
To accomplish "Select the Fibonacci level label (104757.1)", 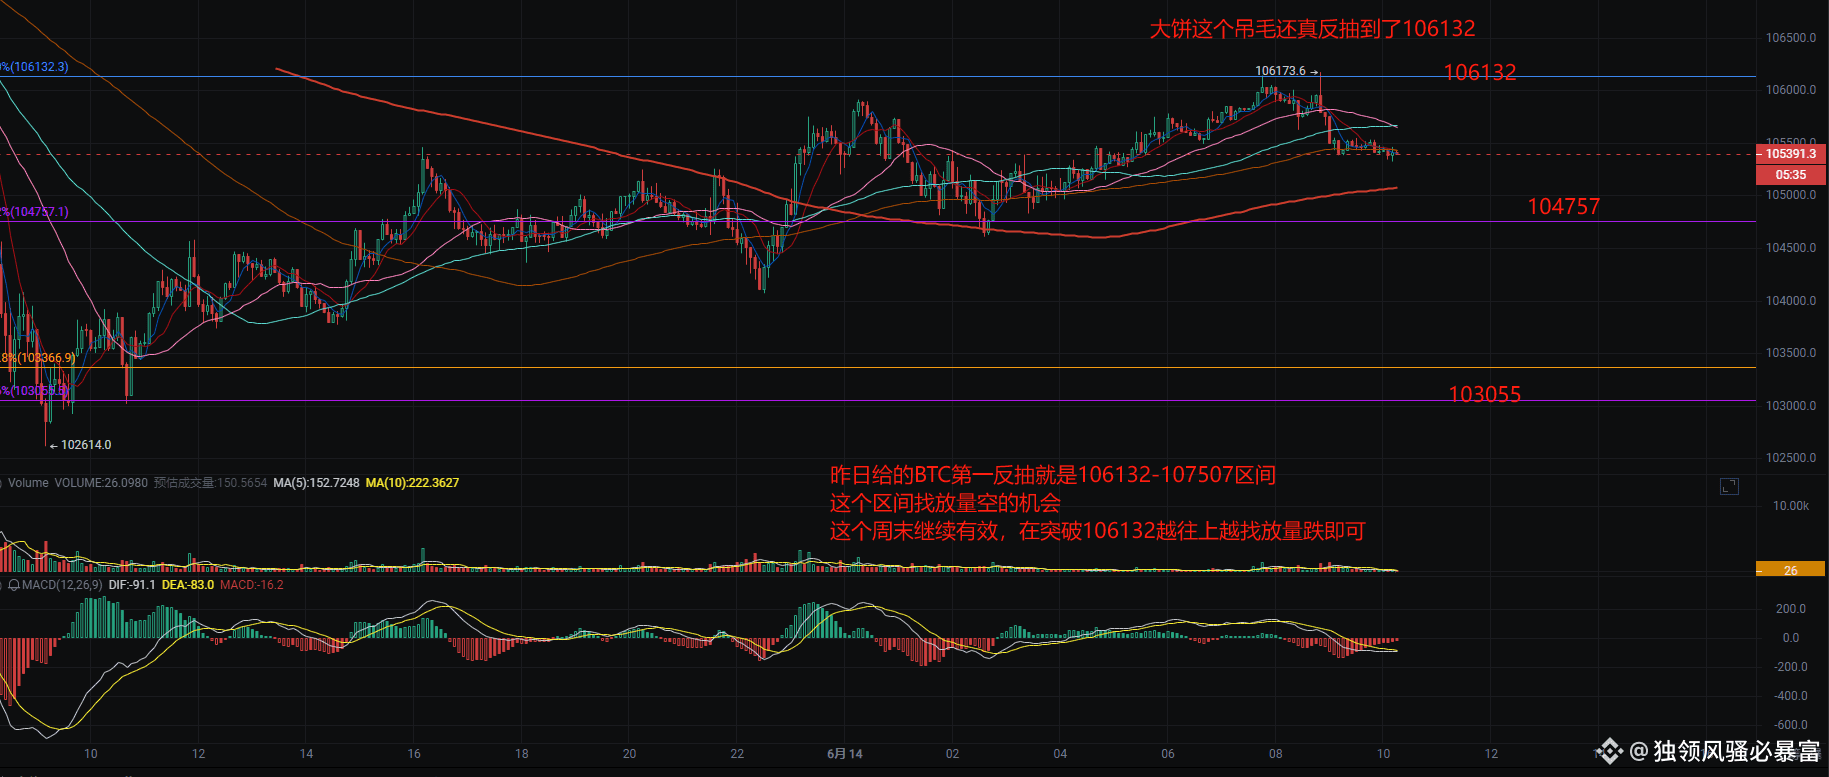I will coord(37,212).
